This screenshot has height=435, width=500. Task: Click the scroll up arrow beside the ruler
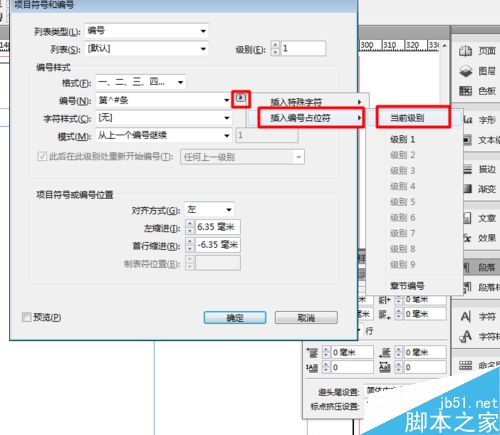pos(445,45)
